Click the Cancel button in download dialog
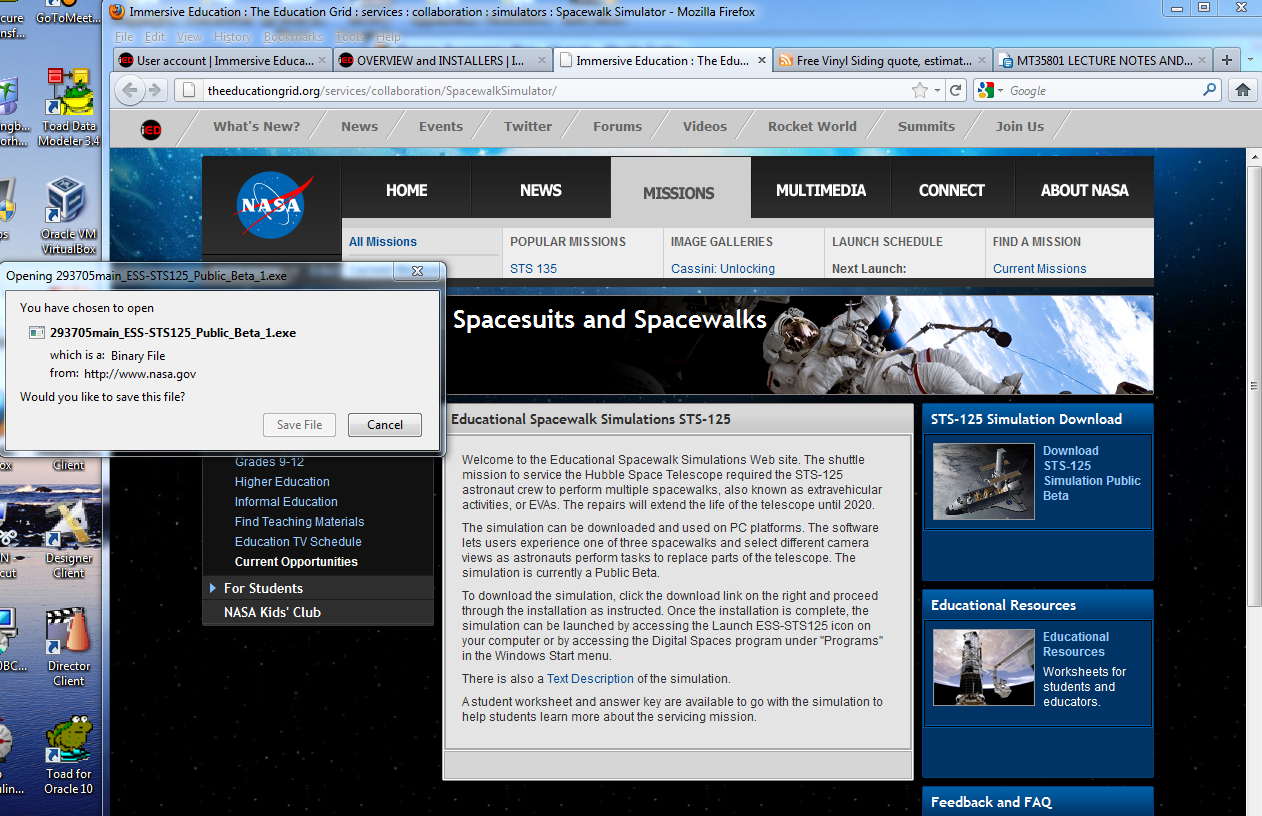1262x816 pixels. tap(385, 425)
